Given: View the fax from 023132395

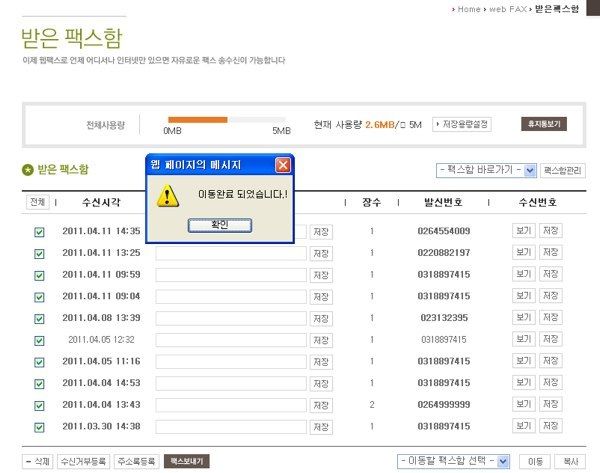Looking at the screenshot, I should click(x=523, y=318).
